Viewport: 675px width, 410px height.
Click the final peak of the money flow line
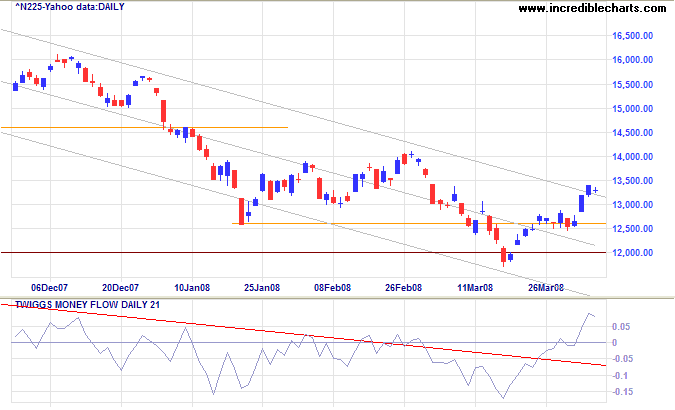(x=589, y=314)
